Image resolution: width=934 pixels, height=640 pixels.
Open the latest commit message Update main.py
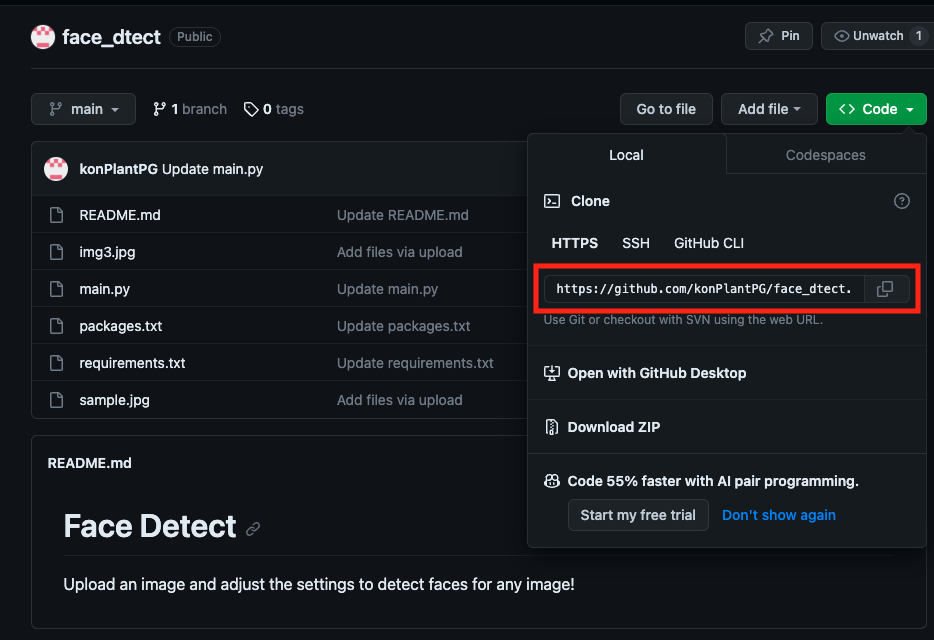[x=213, y=169]
